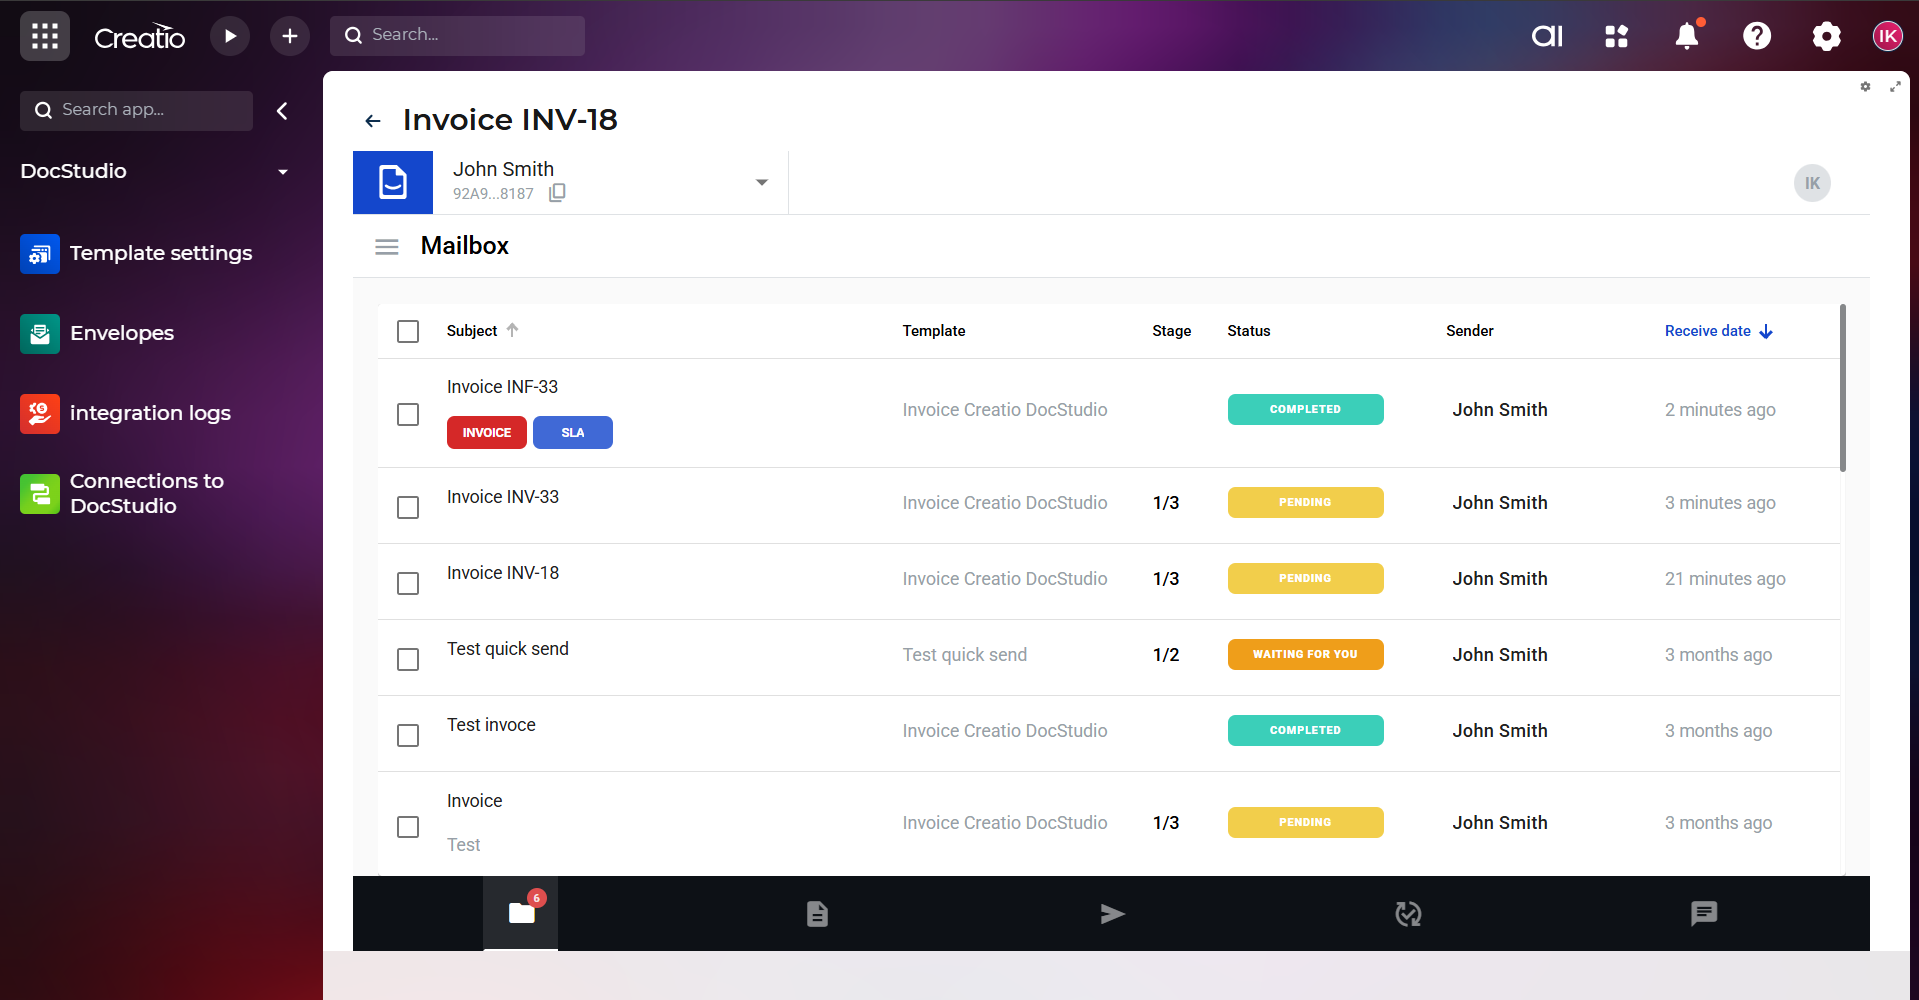Open the documents icon in bottom bar

coord(817,914)
